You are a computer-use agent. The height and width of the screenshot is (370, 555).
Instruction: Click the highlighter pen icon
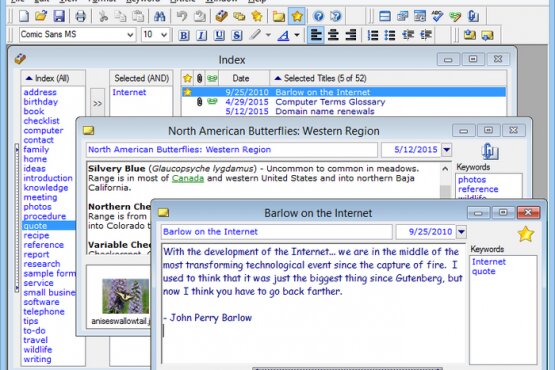pyautogui.click(x=255, y=35)
